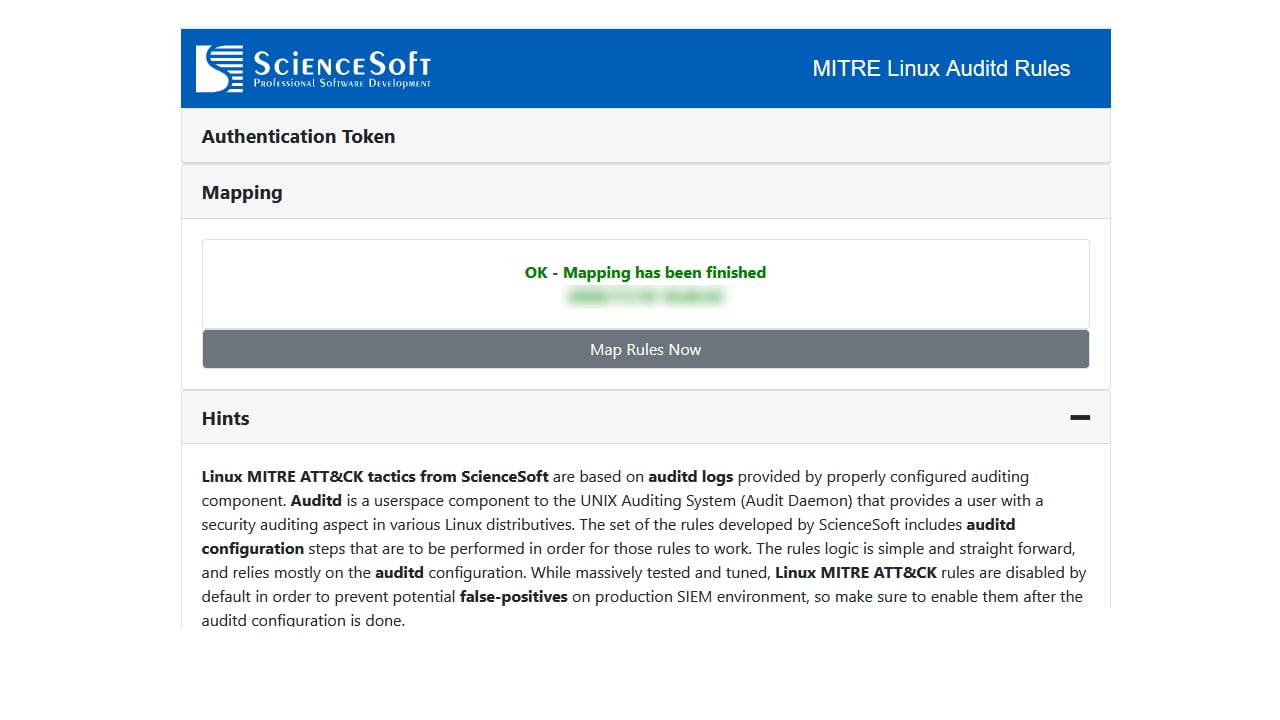Collapse the Hints panel header
Screen dimensions: 1280x720
coord(645,418)
